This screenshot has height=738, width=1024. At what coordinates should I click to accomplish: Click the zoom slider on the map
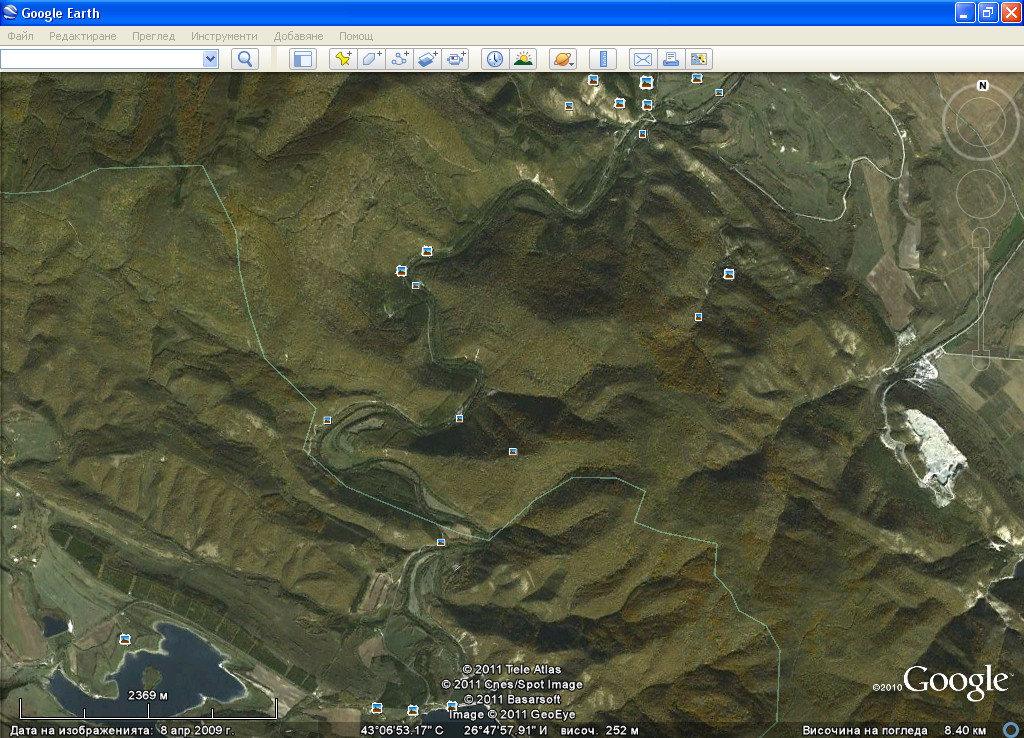(x=981, y=295)
